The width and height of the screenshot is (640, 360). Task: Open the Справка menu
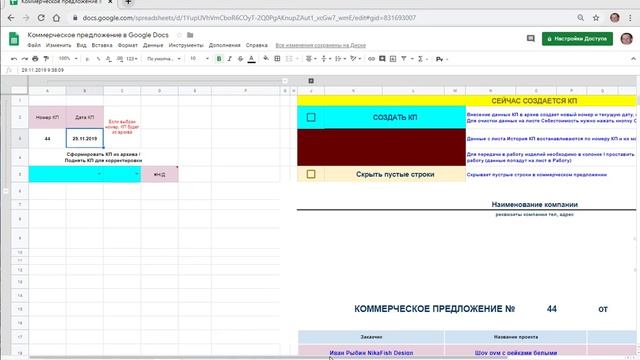click(x=257, y=45)
